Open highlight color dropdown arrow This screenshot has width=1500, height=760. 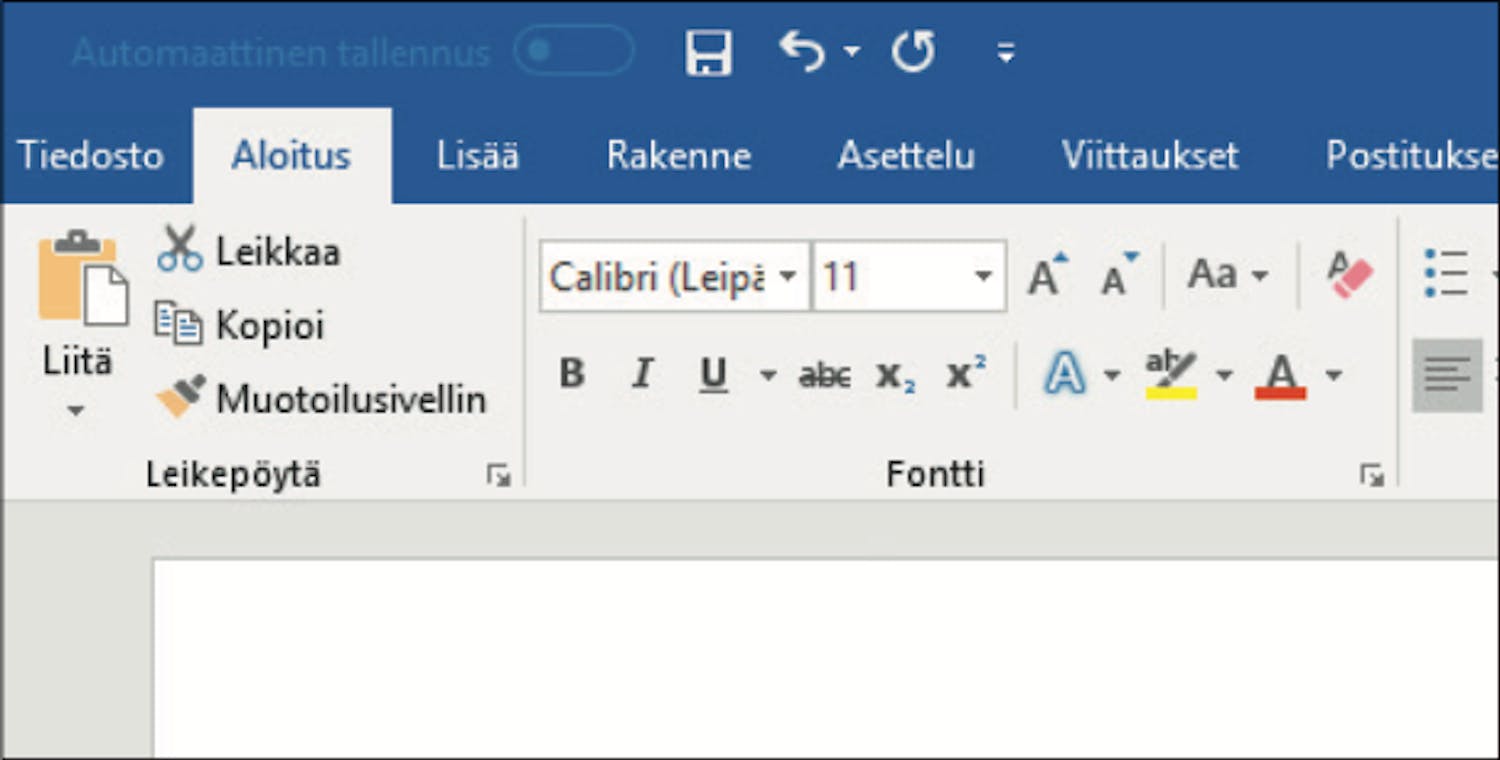point(1224,376)
